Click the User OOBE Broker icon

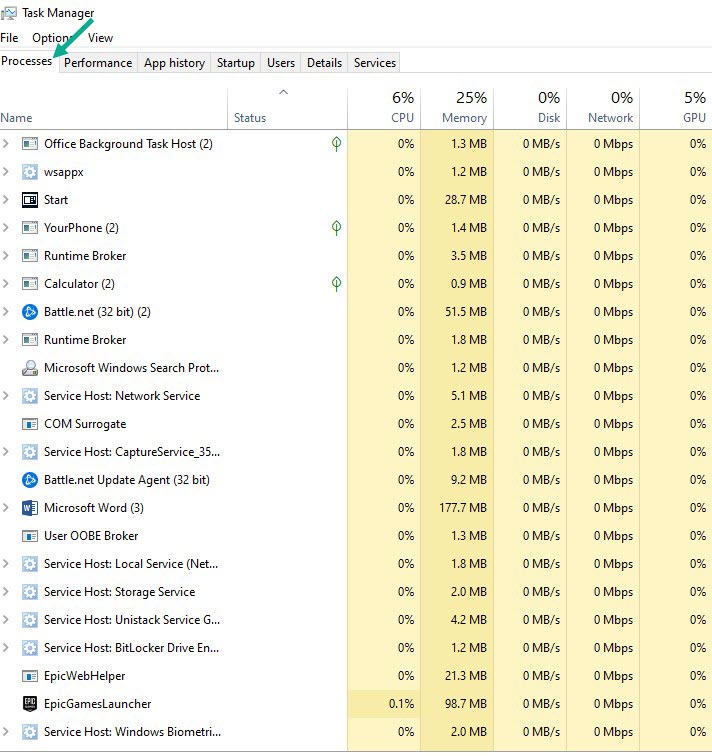30,536
